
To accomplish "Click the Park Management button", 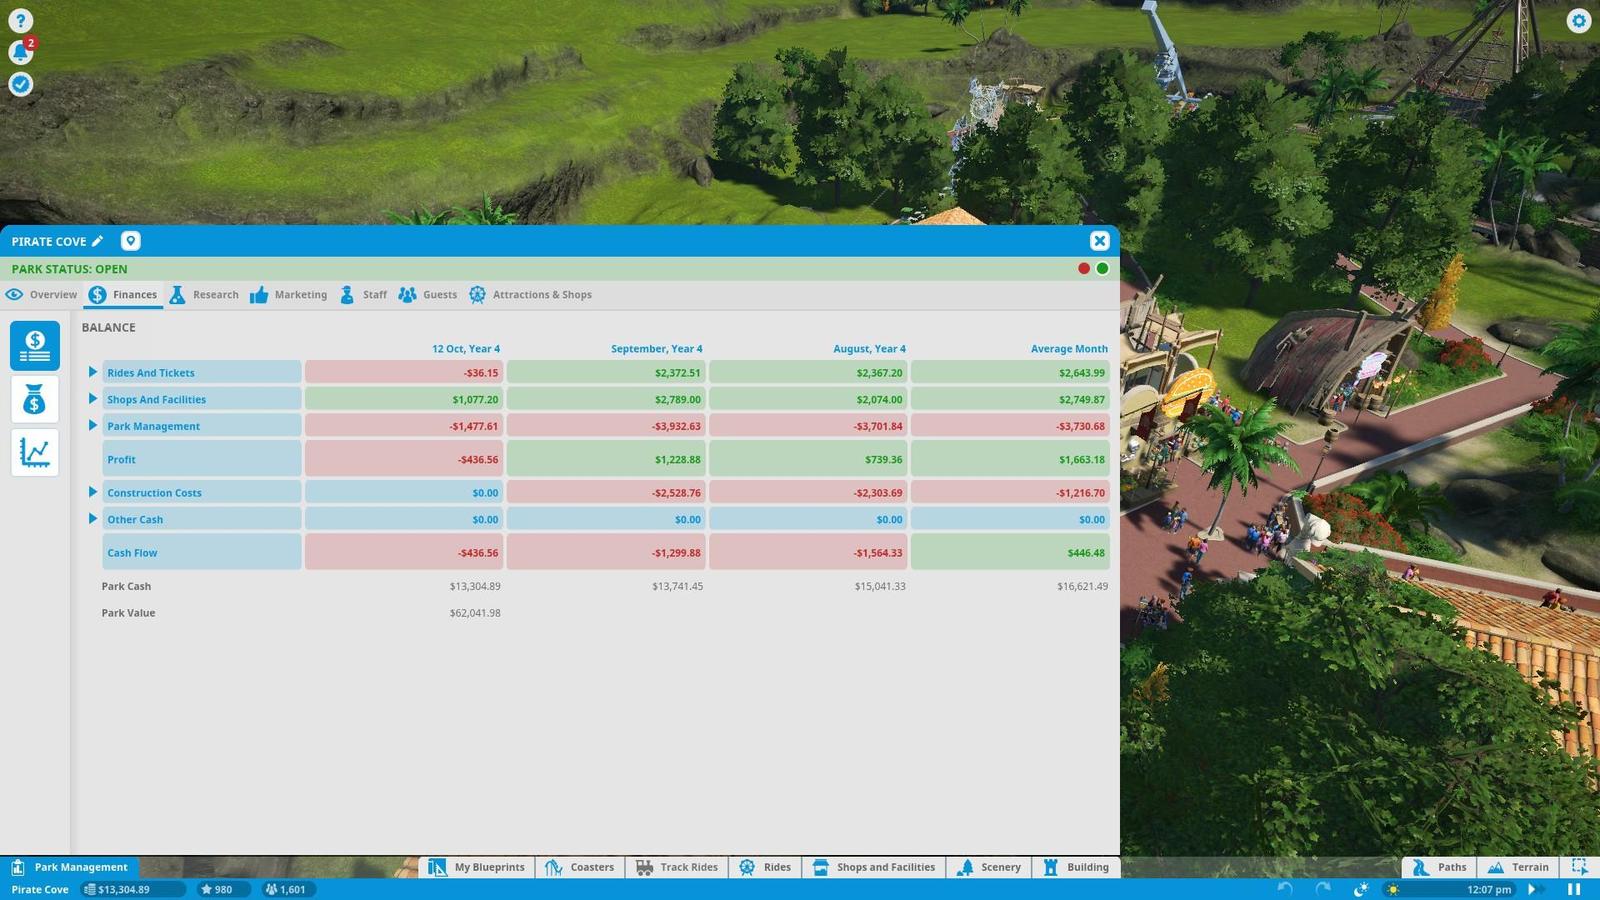I will click(x=70, y=867).
